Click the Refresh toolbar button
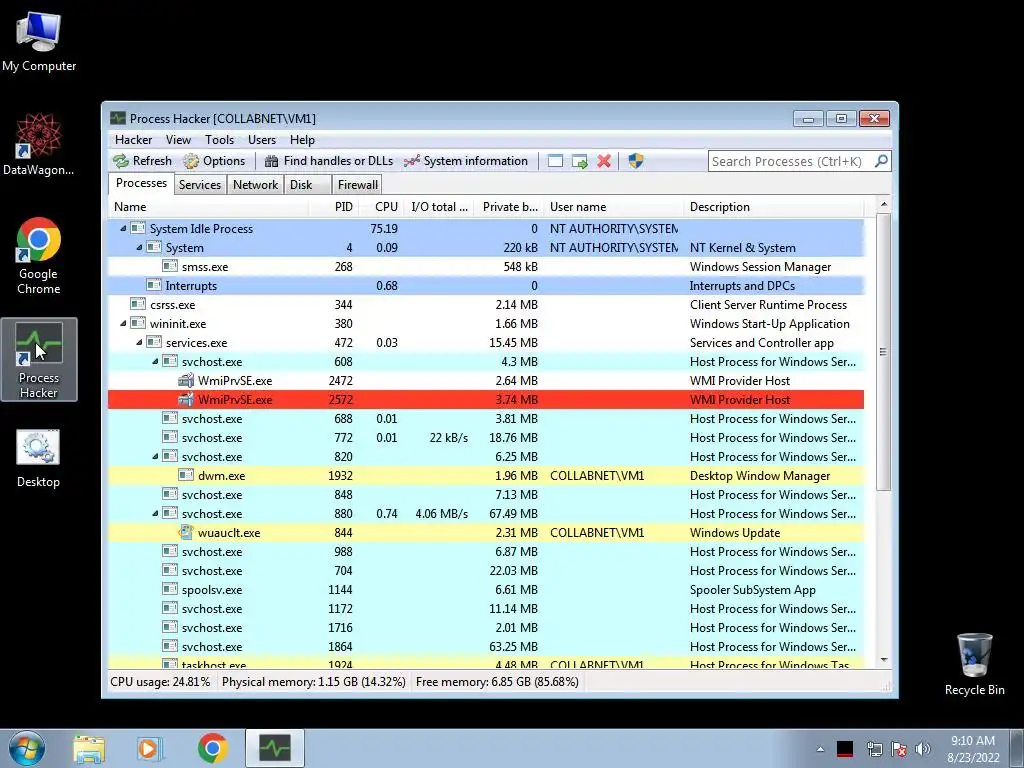The height and width of the screenshot is (768, 1024). click(142, 161)
